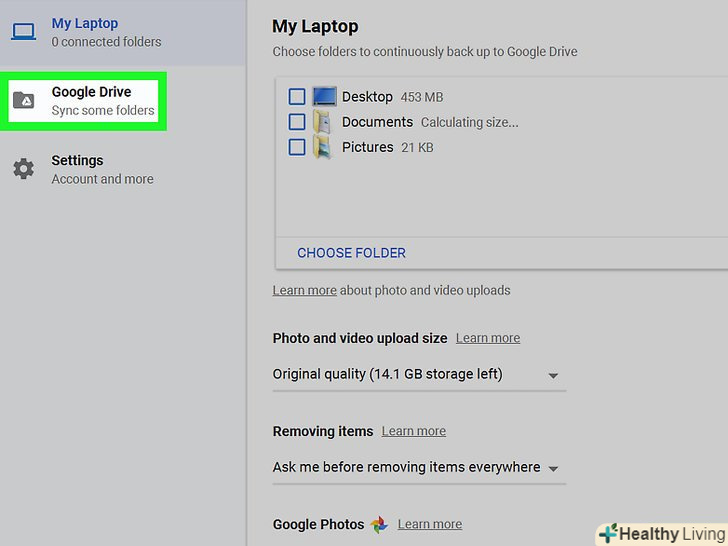
Task: Click the Pictures folder icon
Action: (x=322, y=147)
